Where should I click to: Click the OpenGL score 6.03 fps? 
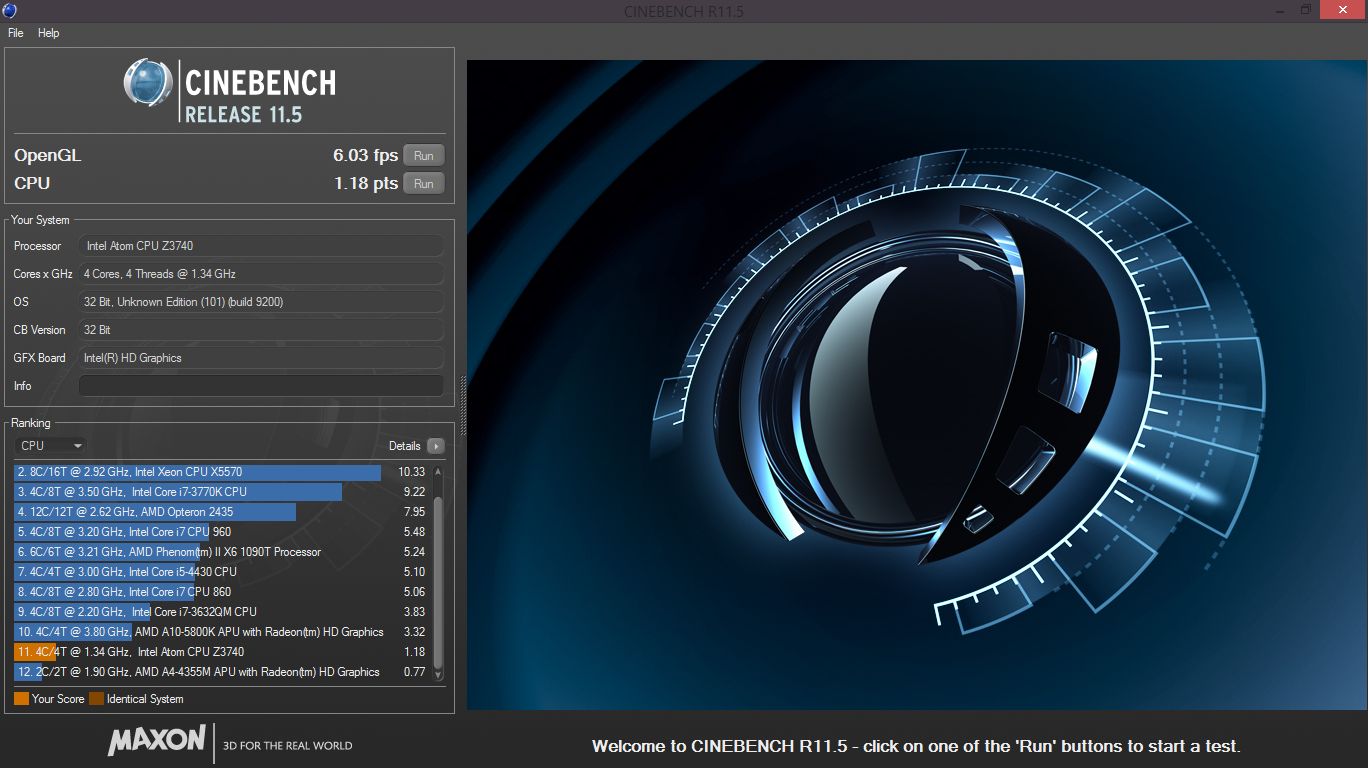coord(365,155)
